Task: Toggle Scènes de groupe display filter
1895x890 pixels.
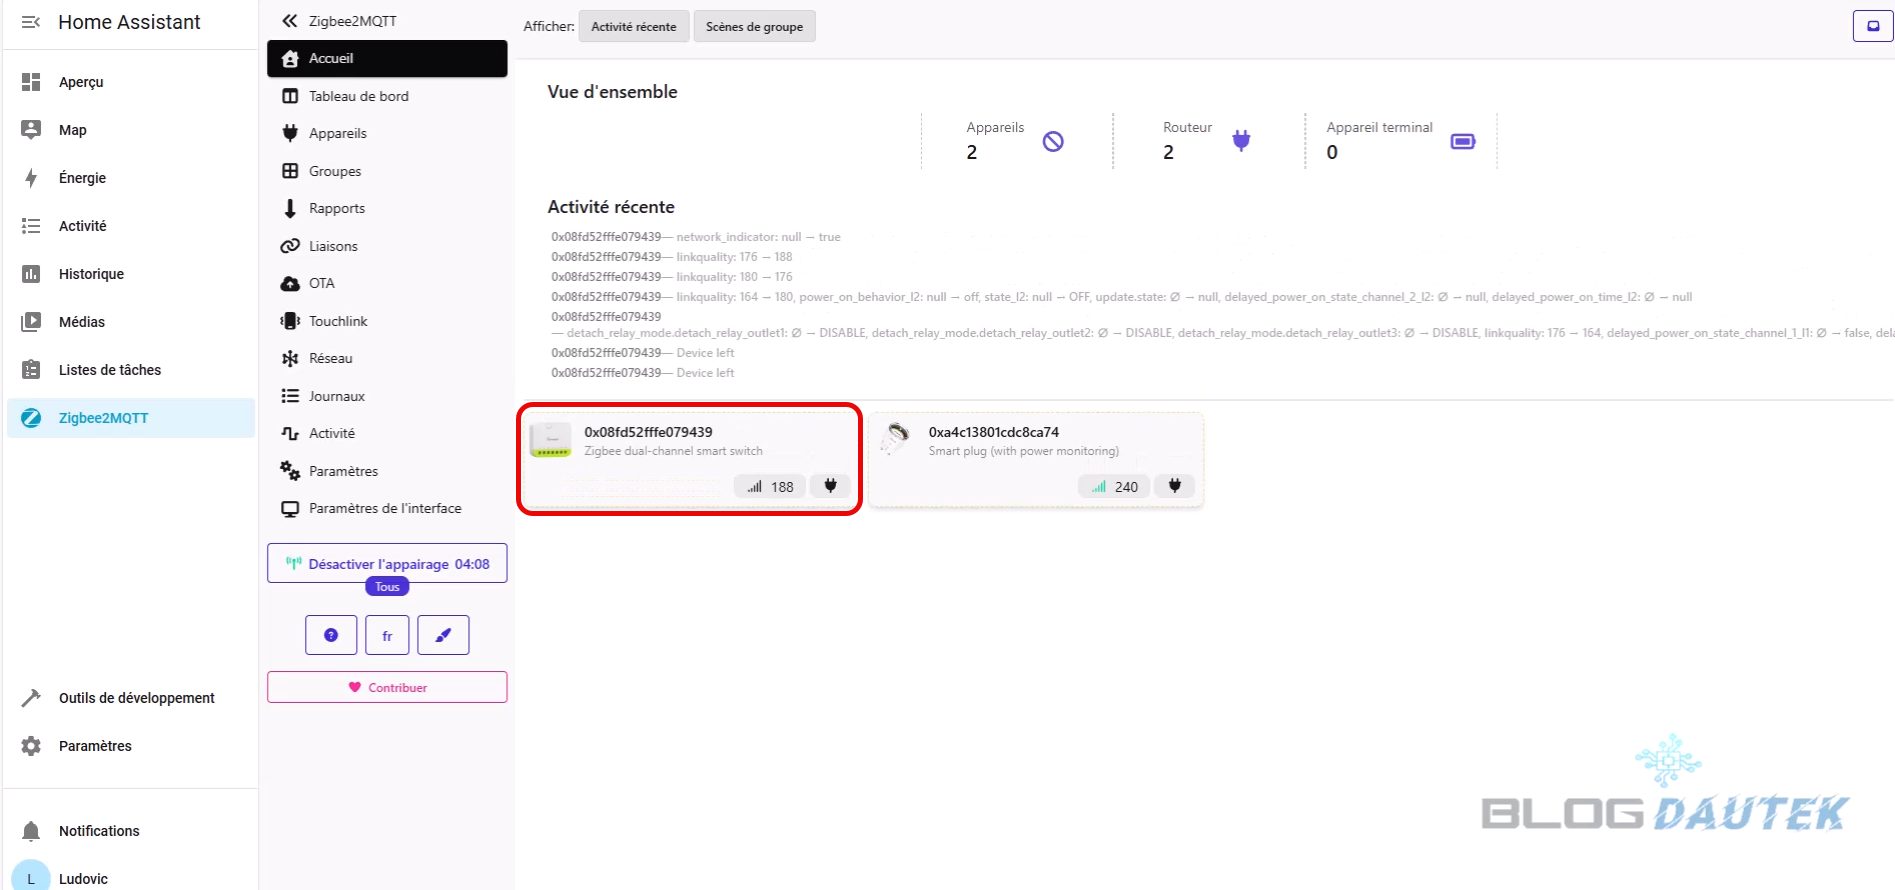Action: pos(754,27)
